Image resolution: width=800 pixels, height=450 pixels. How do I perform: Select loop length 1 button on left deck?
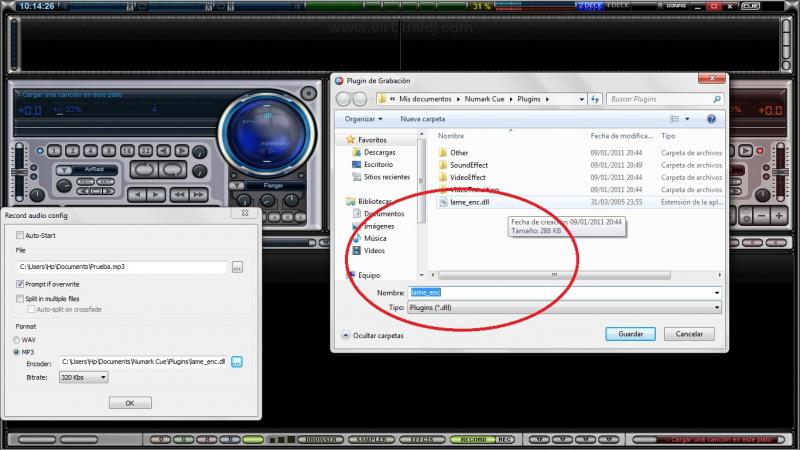55,151
